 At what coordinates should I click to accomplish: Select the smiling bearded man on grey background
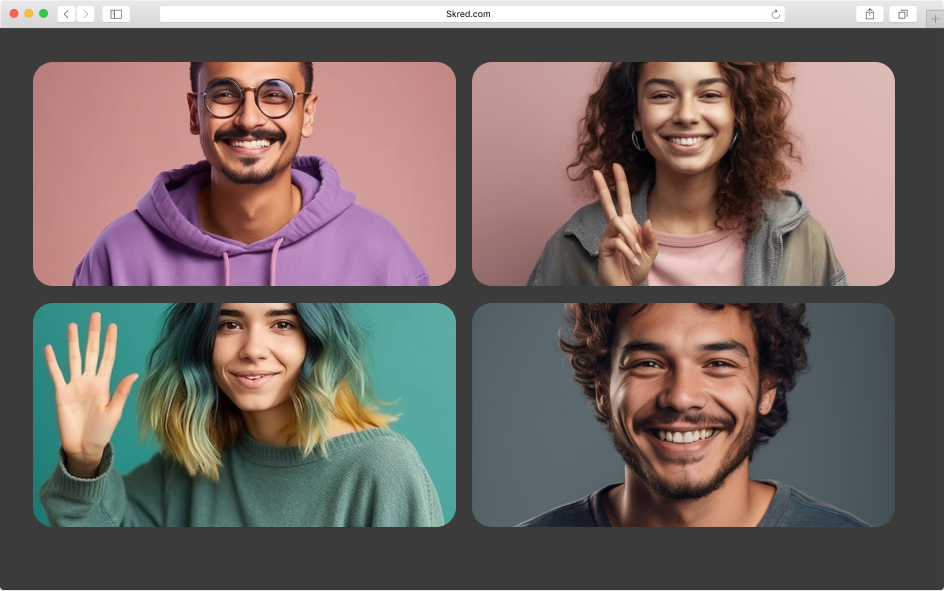[683, 415]
